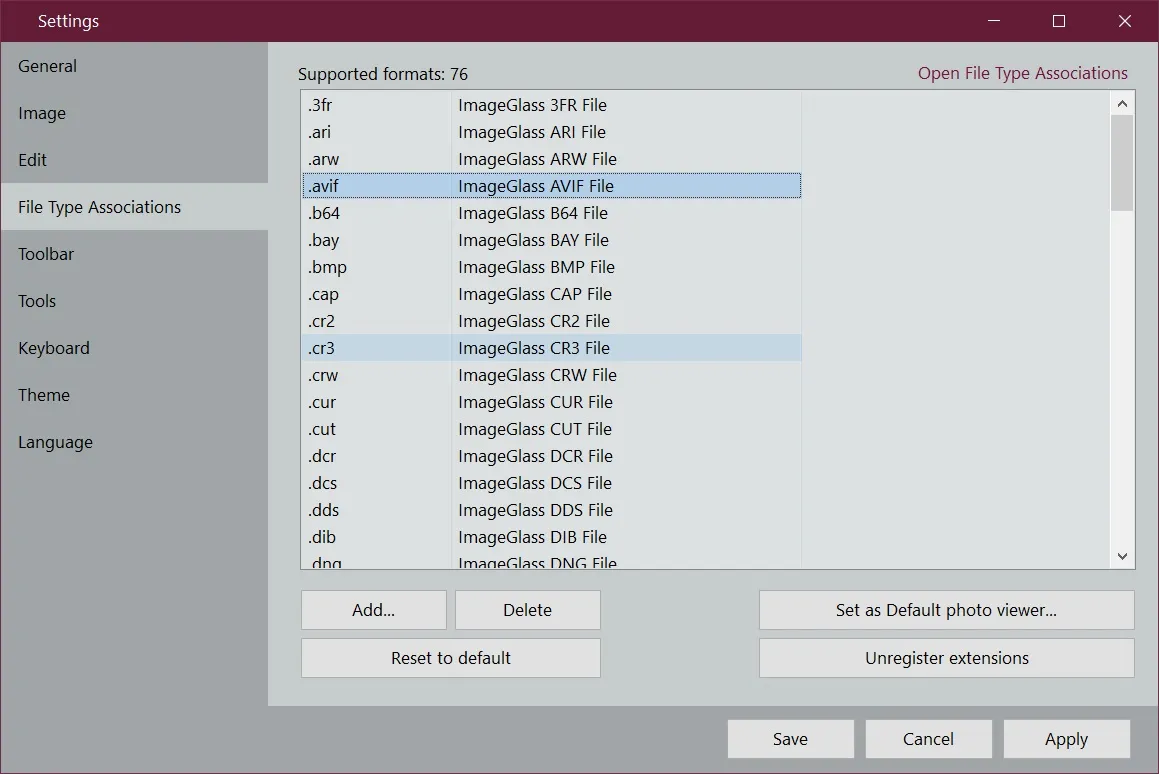The width and height of the screenshot is (1159, 774).
Task: Select the .dds extension row
Action: click(551, 510)
